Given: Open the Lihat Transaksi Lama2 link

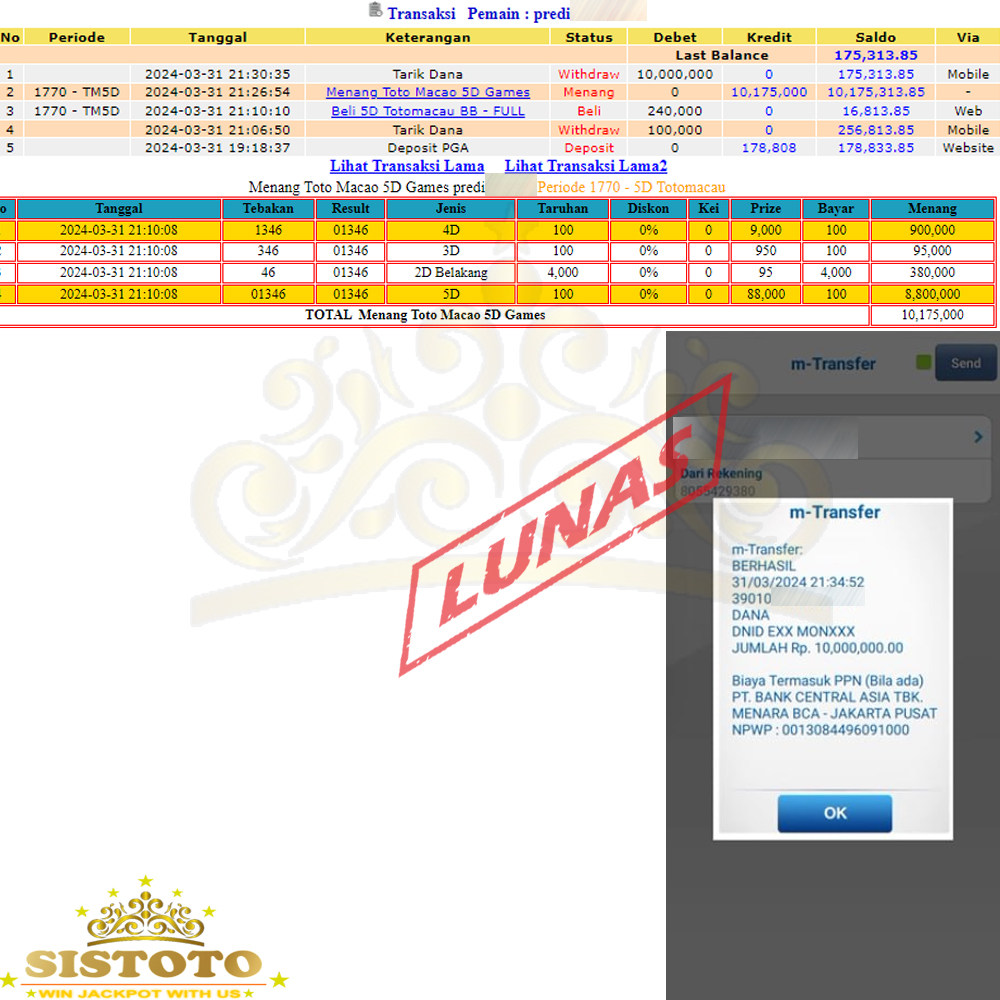Looking at the screenshot, I should [x=585, y=166].
